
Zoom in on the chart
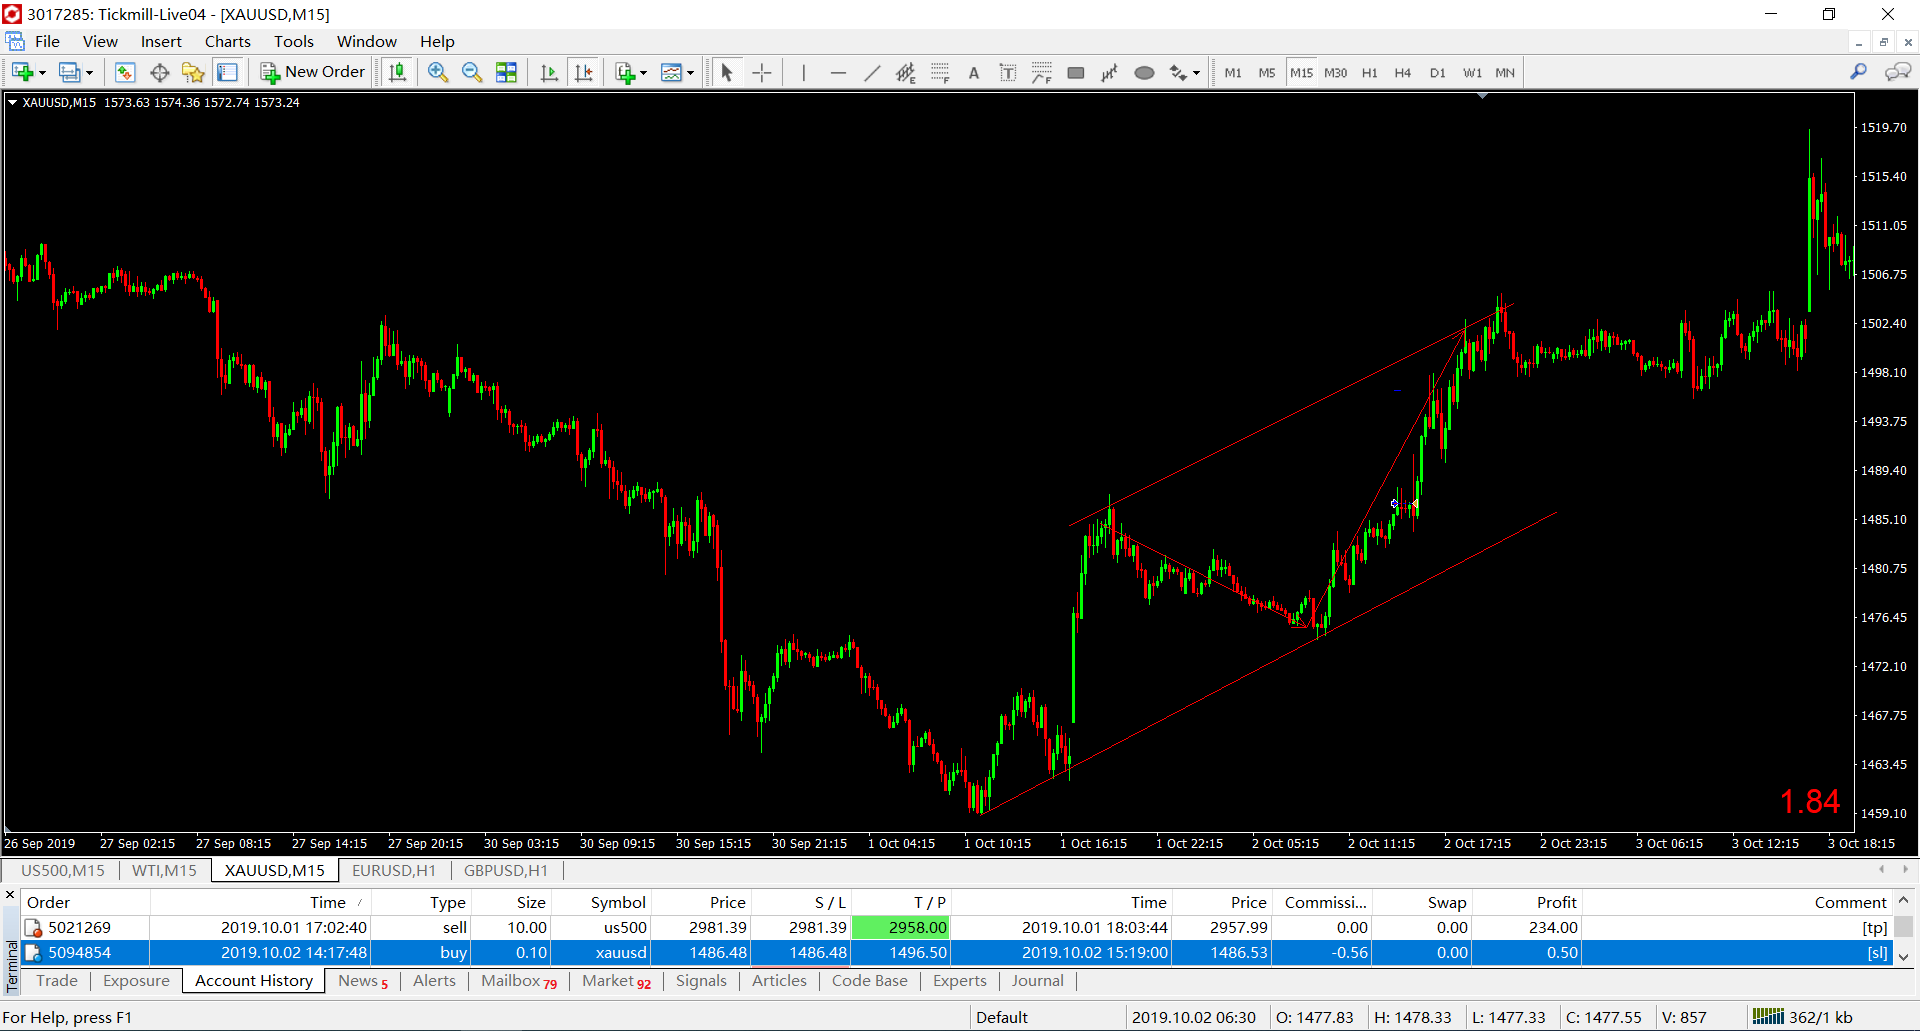438,72
